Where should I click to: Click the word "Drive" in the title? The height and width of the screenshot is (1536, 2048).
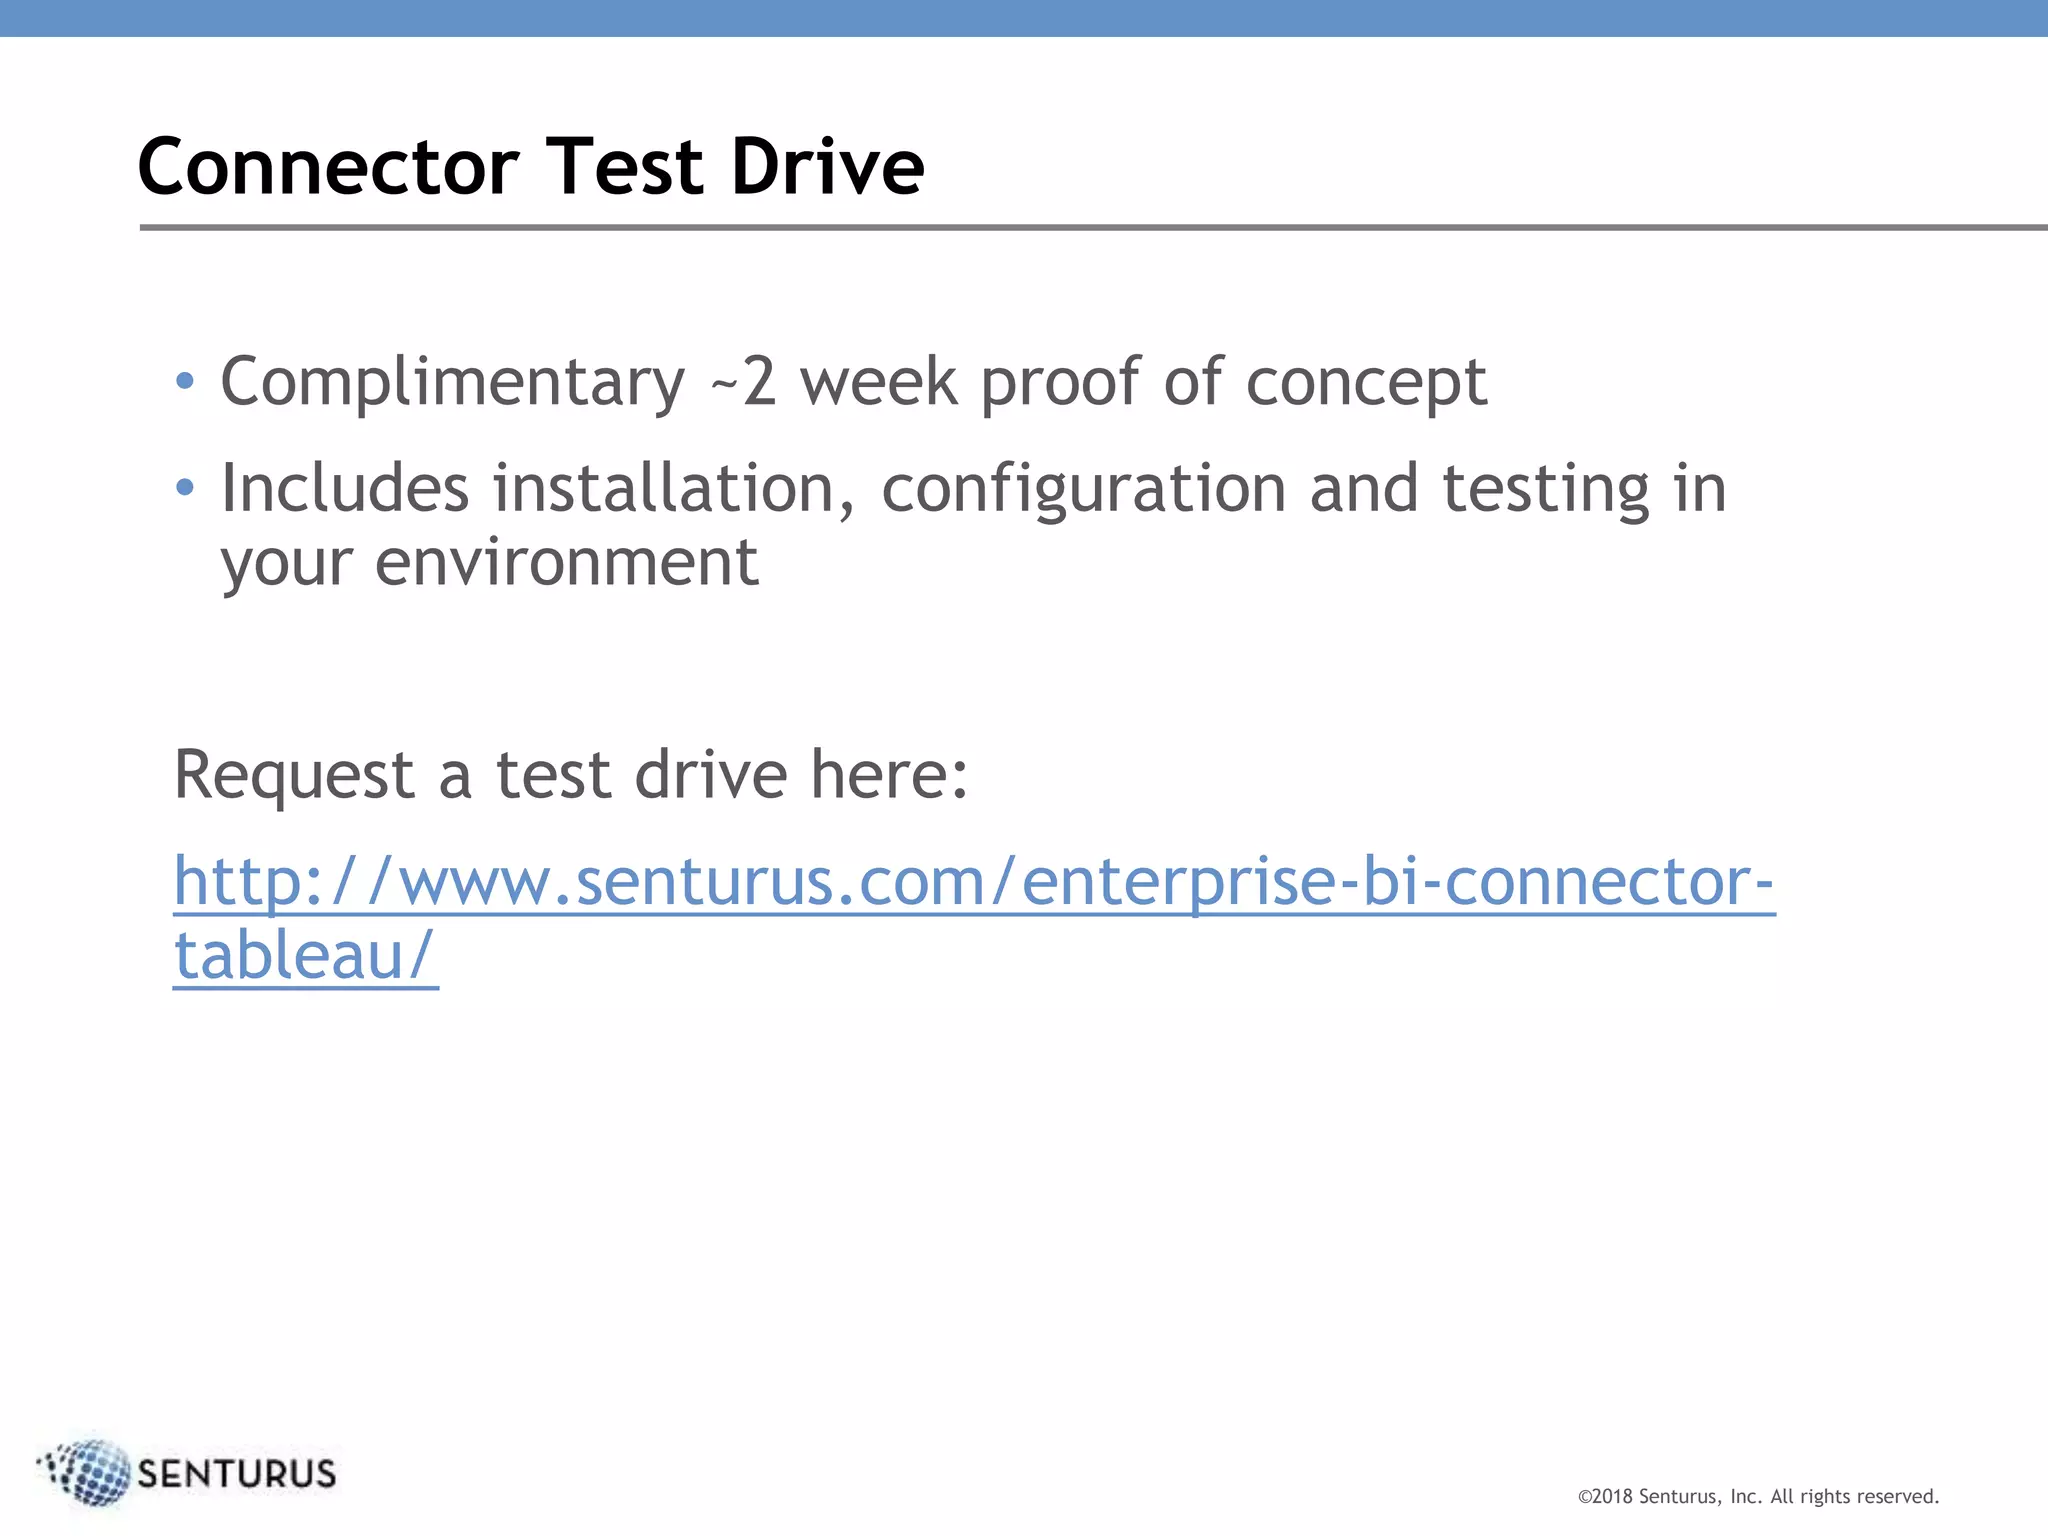pyautogui.click(x=828, y=166)
